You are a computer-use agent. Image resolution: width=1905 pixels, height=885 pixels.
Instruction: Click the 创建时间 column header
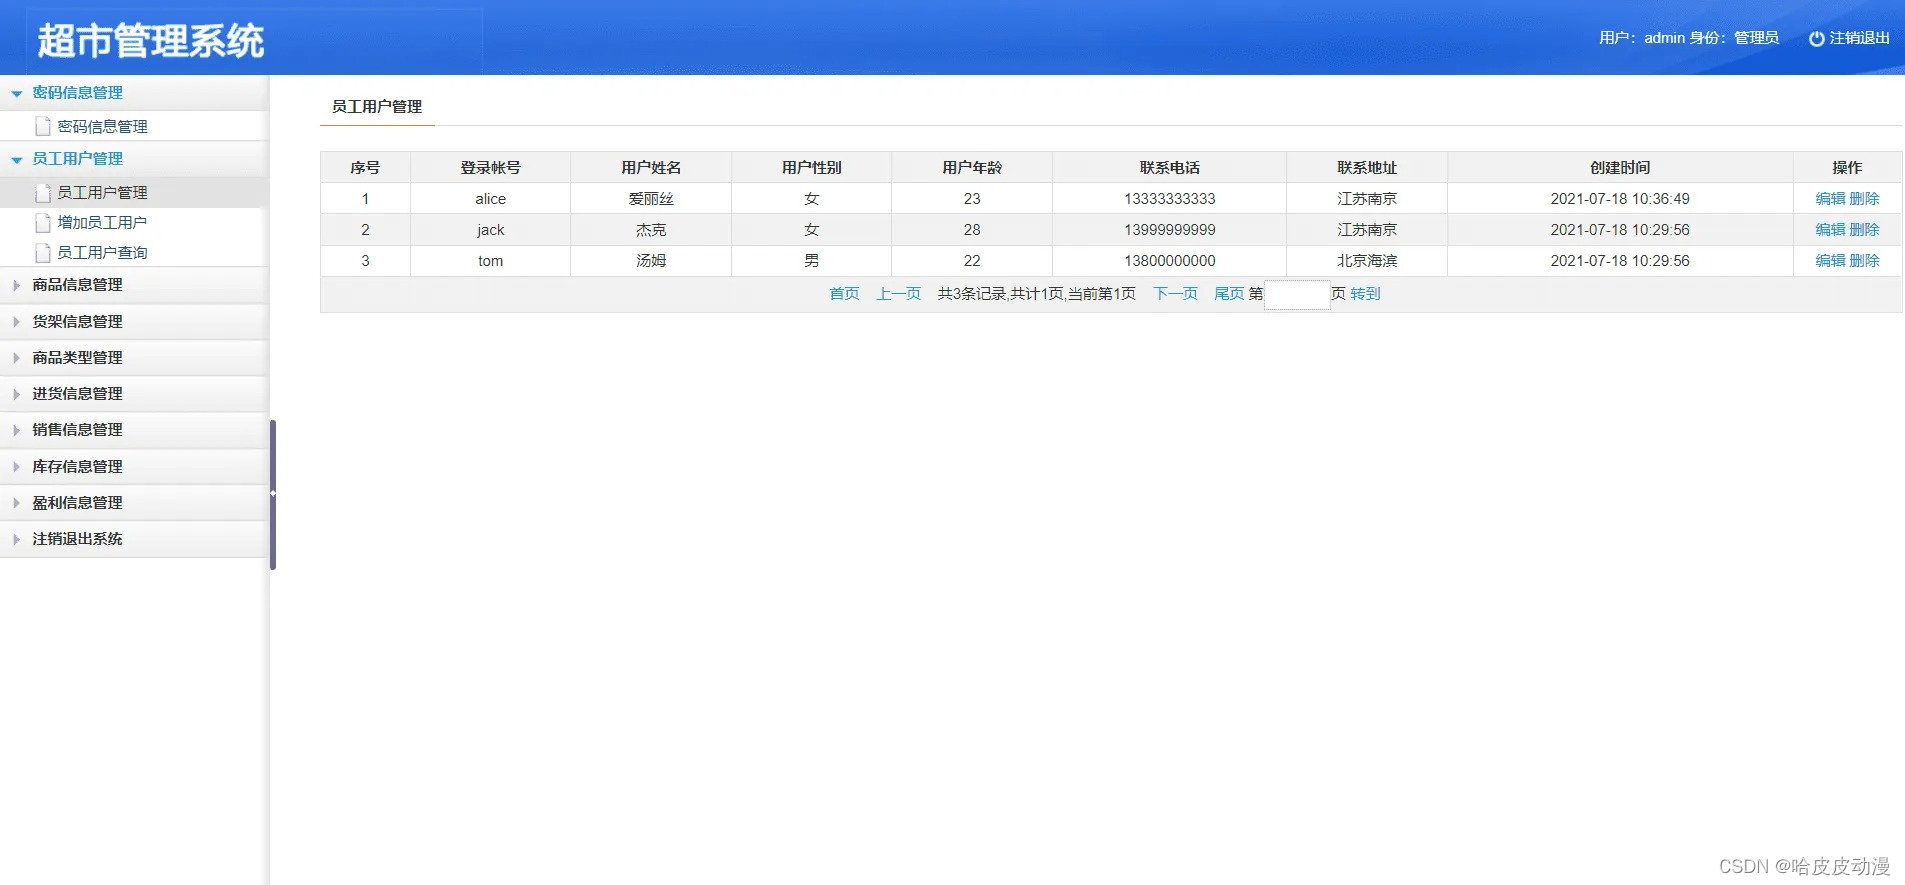click(1620, 168)
